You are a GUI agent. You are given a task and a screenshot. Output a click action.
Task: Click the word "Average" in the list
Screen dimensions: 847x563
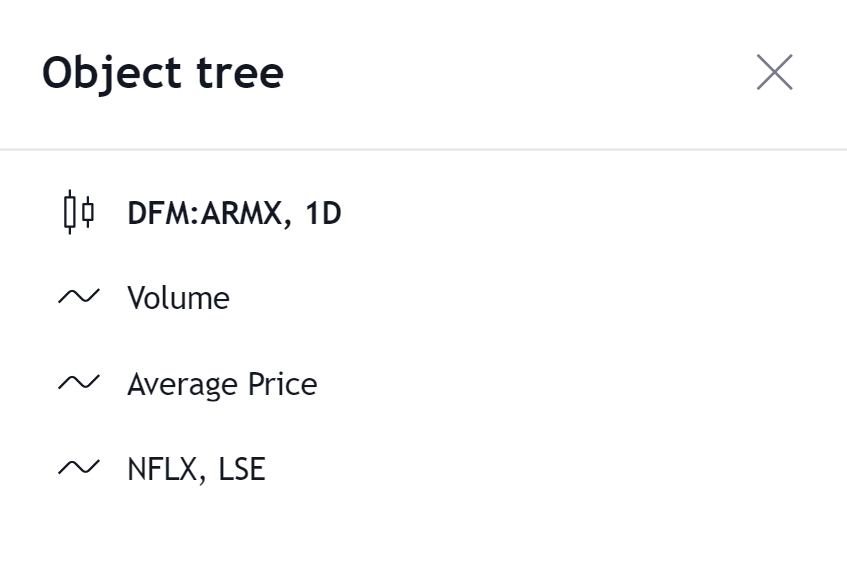(x=182, y=384)
